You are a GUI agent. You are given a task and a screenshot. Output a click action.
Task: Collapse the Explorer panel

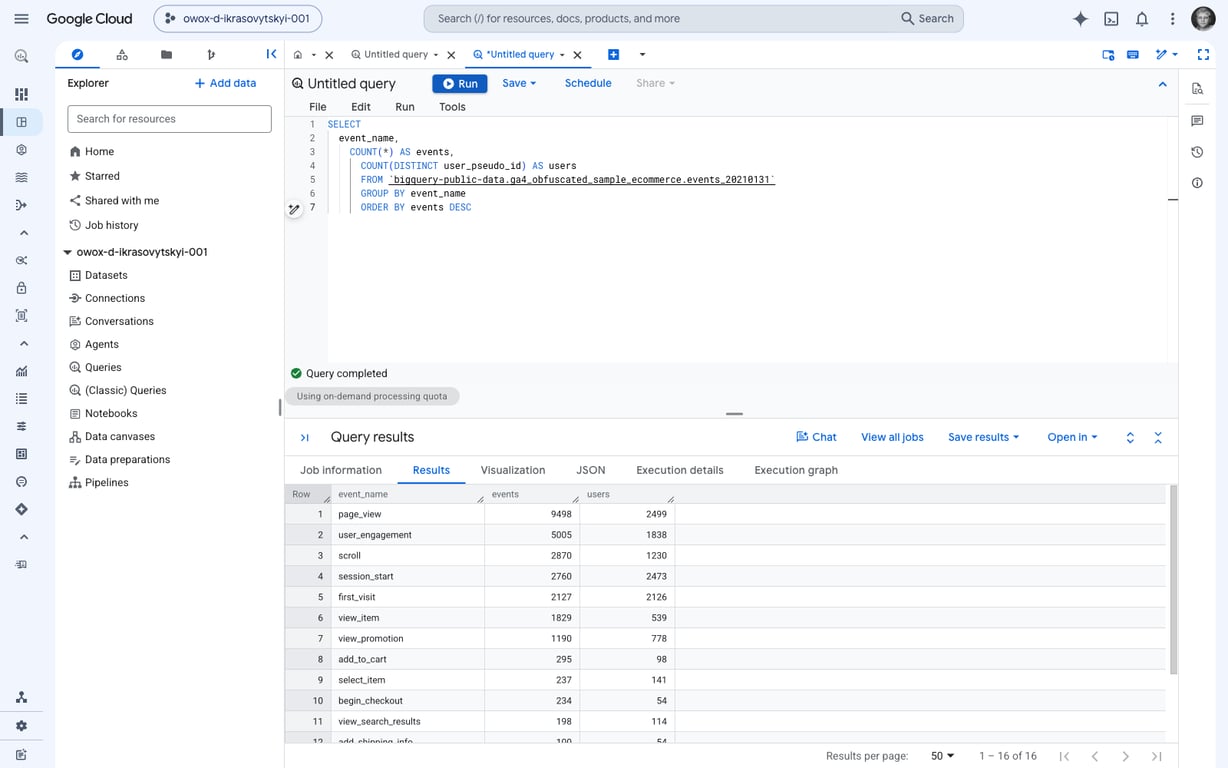point(271,55)
